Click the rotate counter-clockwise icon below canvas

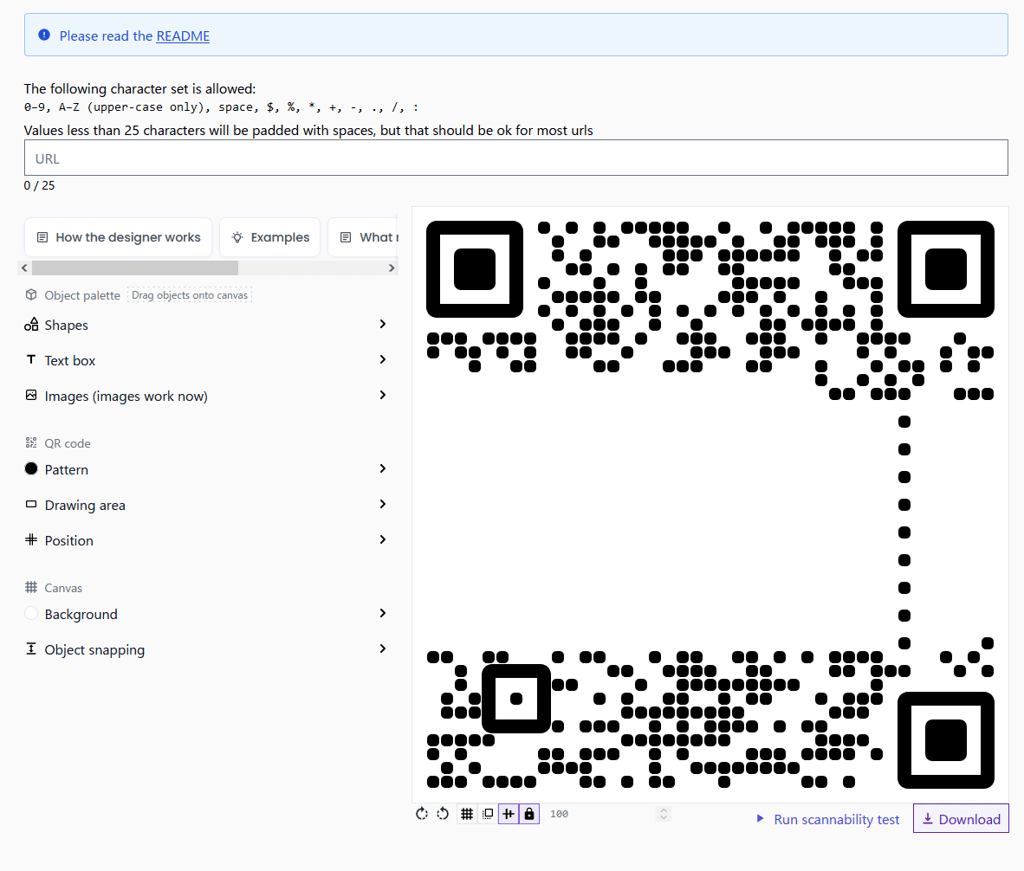coord(443,814)
